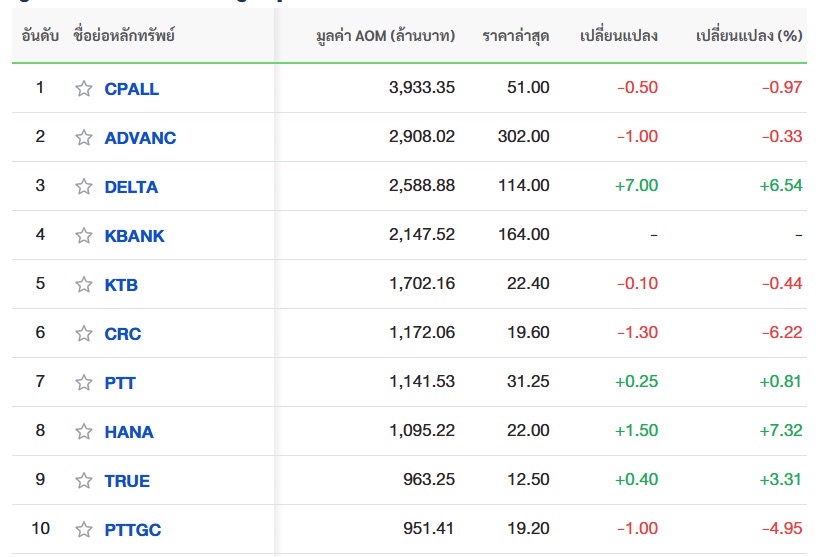
Task: Select CPALL value 3,933.35
Action: [422, 88]
